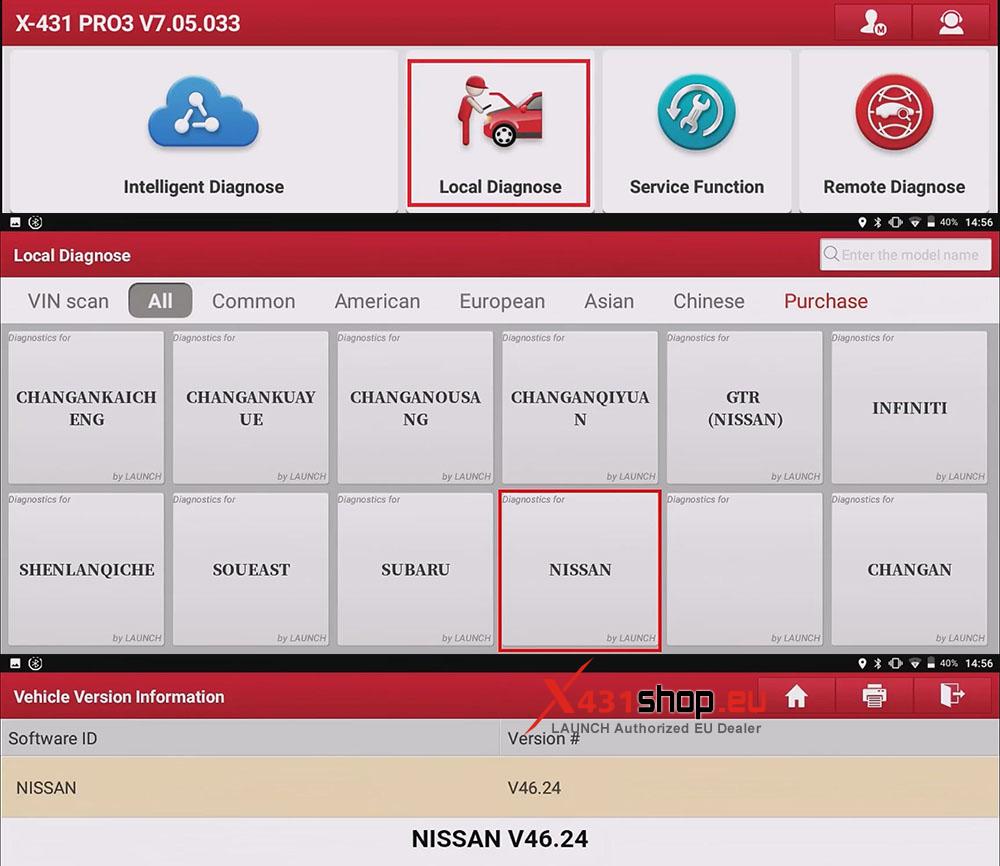
Task: Tap the headset customer support icon
Action: (x=950, y=23)
